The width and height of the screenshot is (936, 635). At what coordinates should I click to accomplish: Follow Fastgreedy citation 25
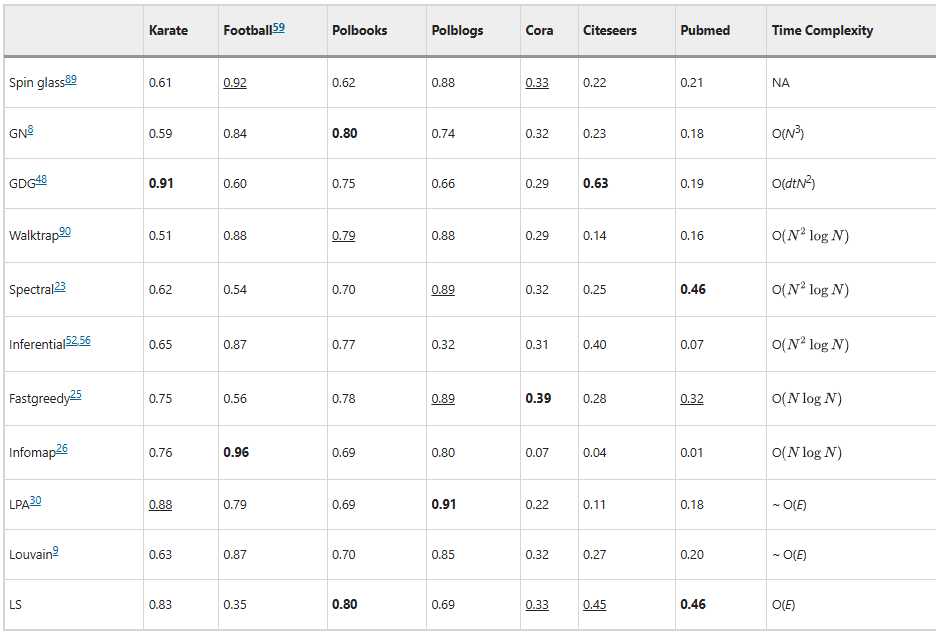click(76, 395)
